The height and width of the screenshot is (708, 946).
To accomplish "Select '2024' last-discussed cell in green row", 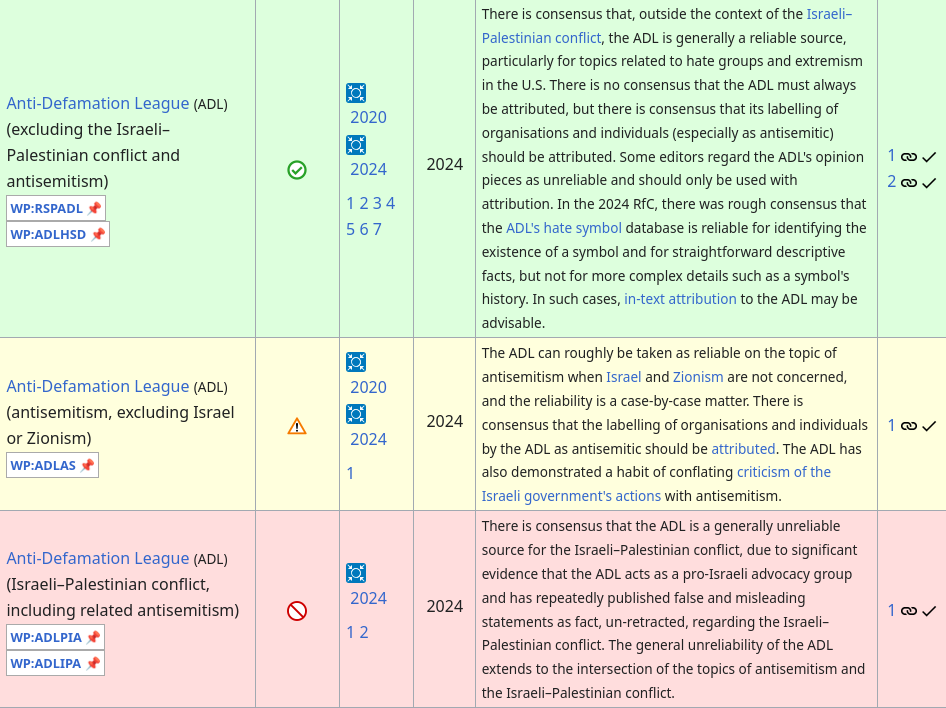I will click(x=445, y=165).
